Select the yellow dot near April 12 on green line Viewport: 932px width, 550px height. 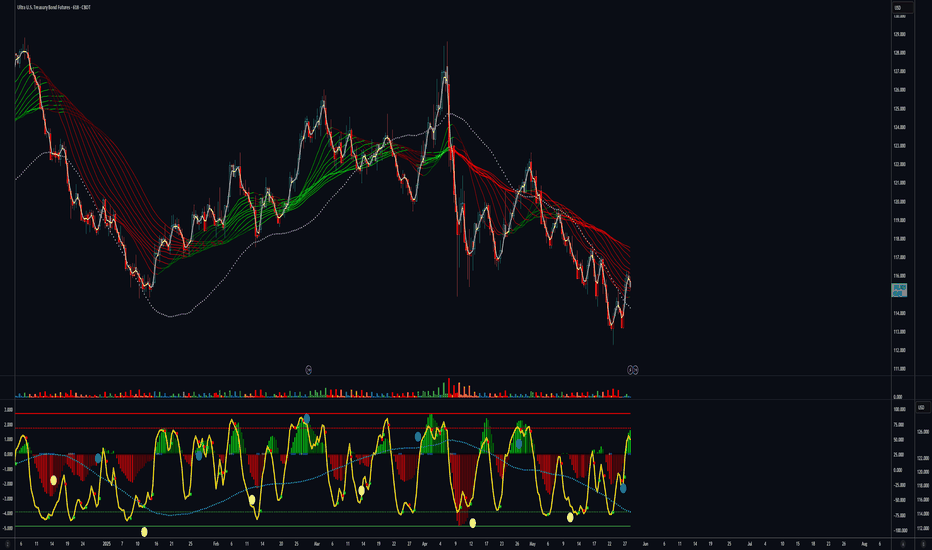coord(473,523)
